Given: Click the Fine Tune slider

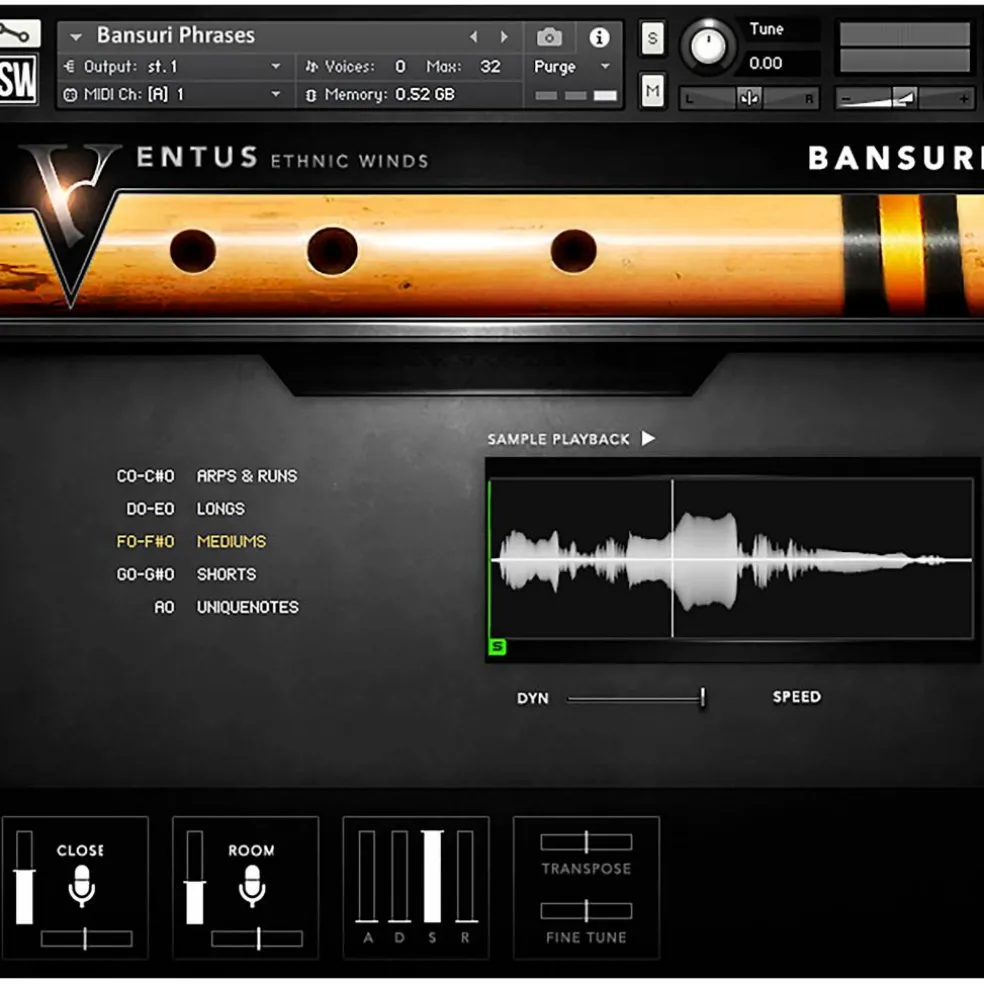Looking at the screenshot, I should (586, 911).
